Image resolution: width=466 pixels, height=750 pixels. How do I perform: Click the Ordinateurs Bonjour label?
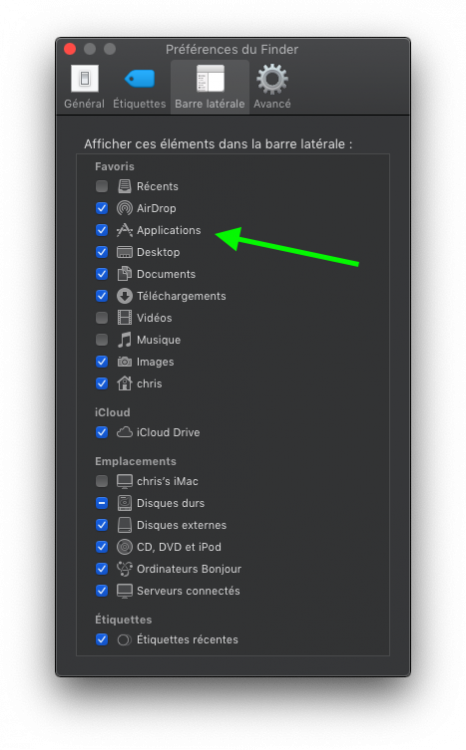coord(189,569)
